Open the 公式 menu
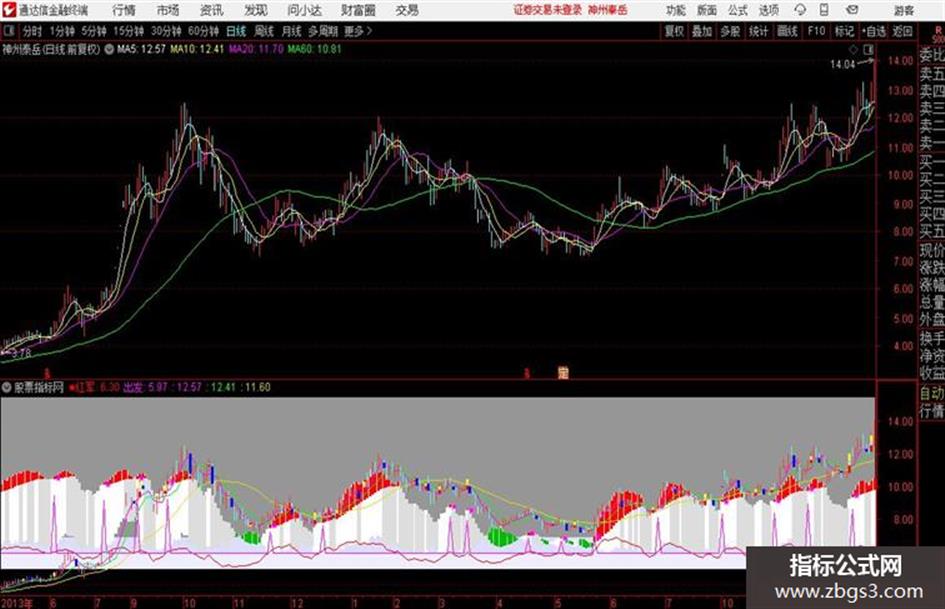This screenshot has height=609, width=945. [738, 10]
